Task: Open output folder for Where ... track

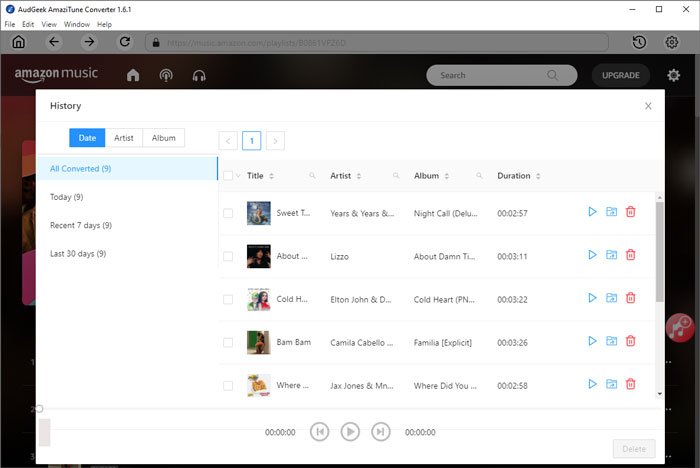Action: coord(611,384)
